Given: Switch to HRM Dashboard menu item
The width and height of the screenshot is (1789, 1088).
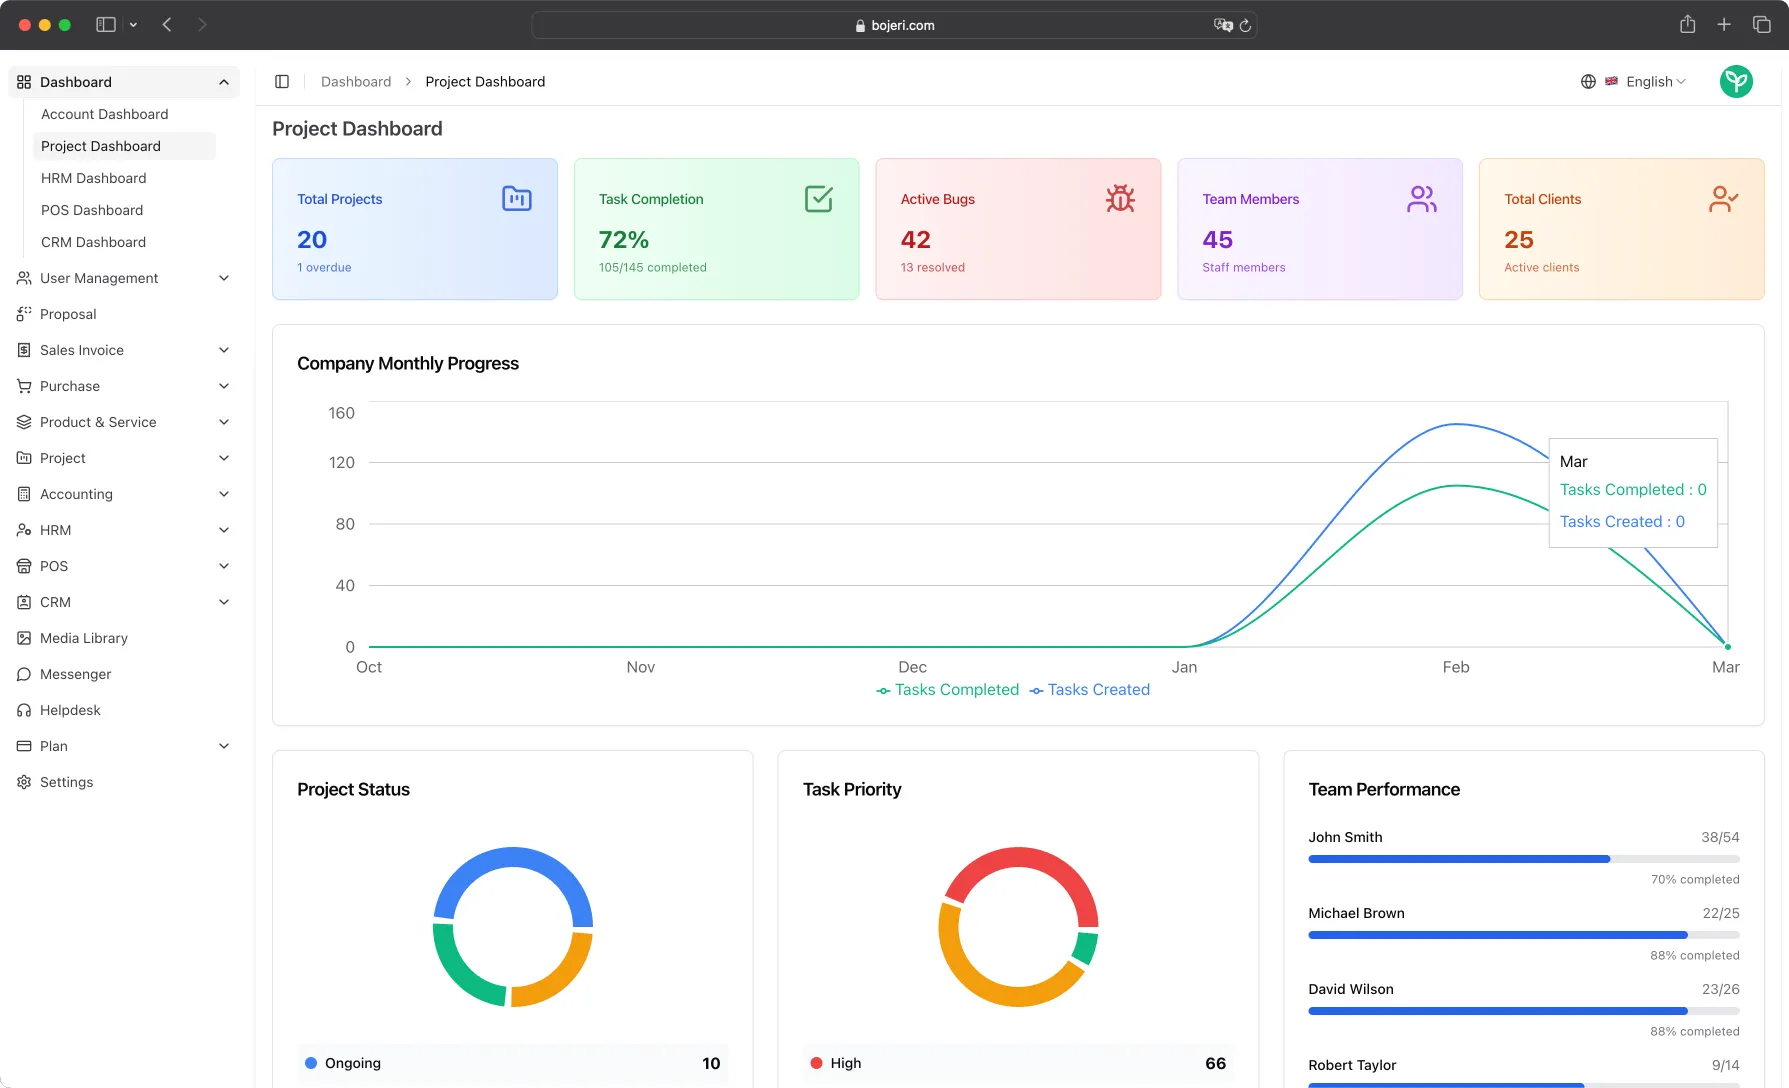Looking at the screenshot, I should click(x=93, y=178).
